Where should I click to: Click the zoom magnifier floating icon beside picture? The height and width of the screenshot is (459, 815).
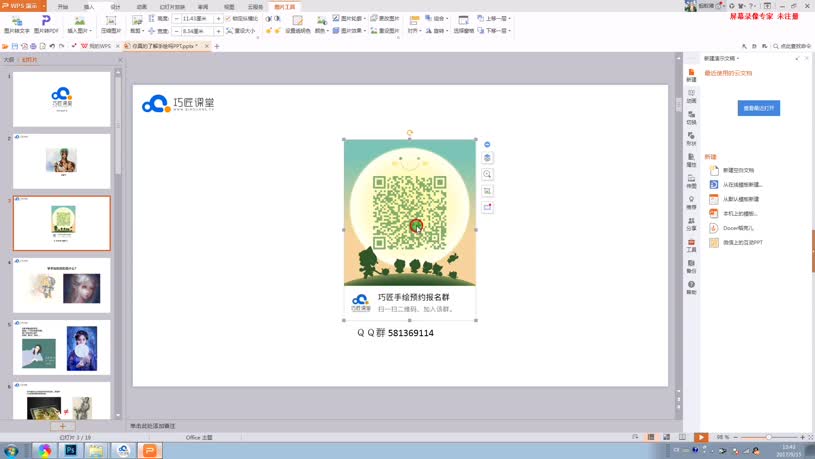click(487, 174)
